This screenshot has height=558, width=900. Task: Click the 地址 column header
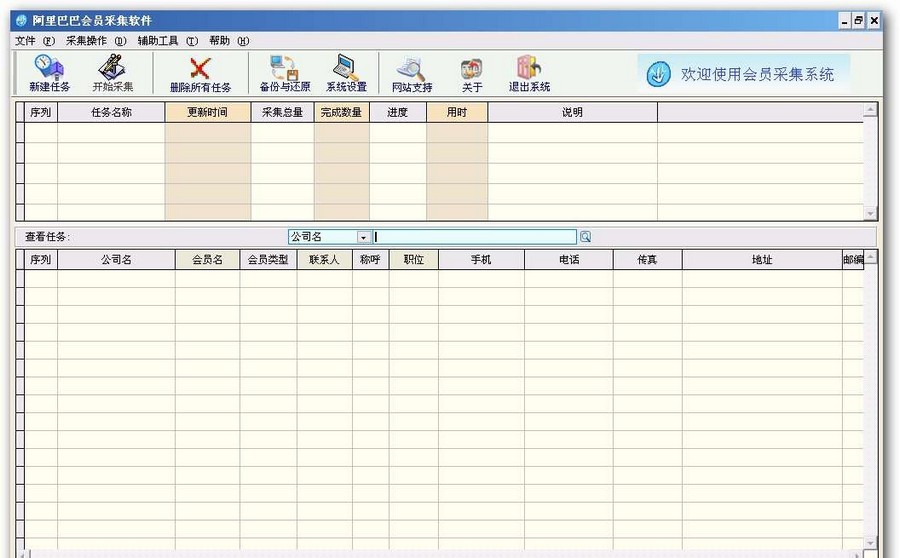pos(762,259)
